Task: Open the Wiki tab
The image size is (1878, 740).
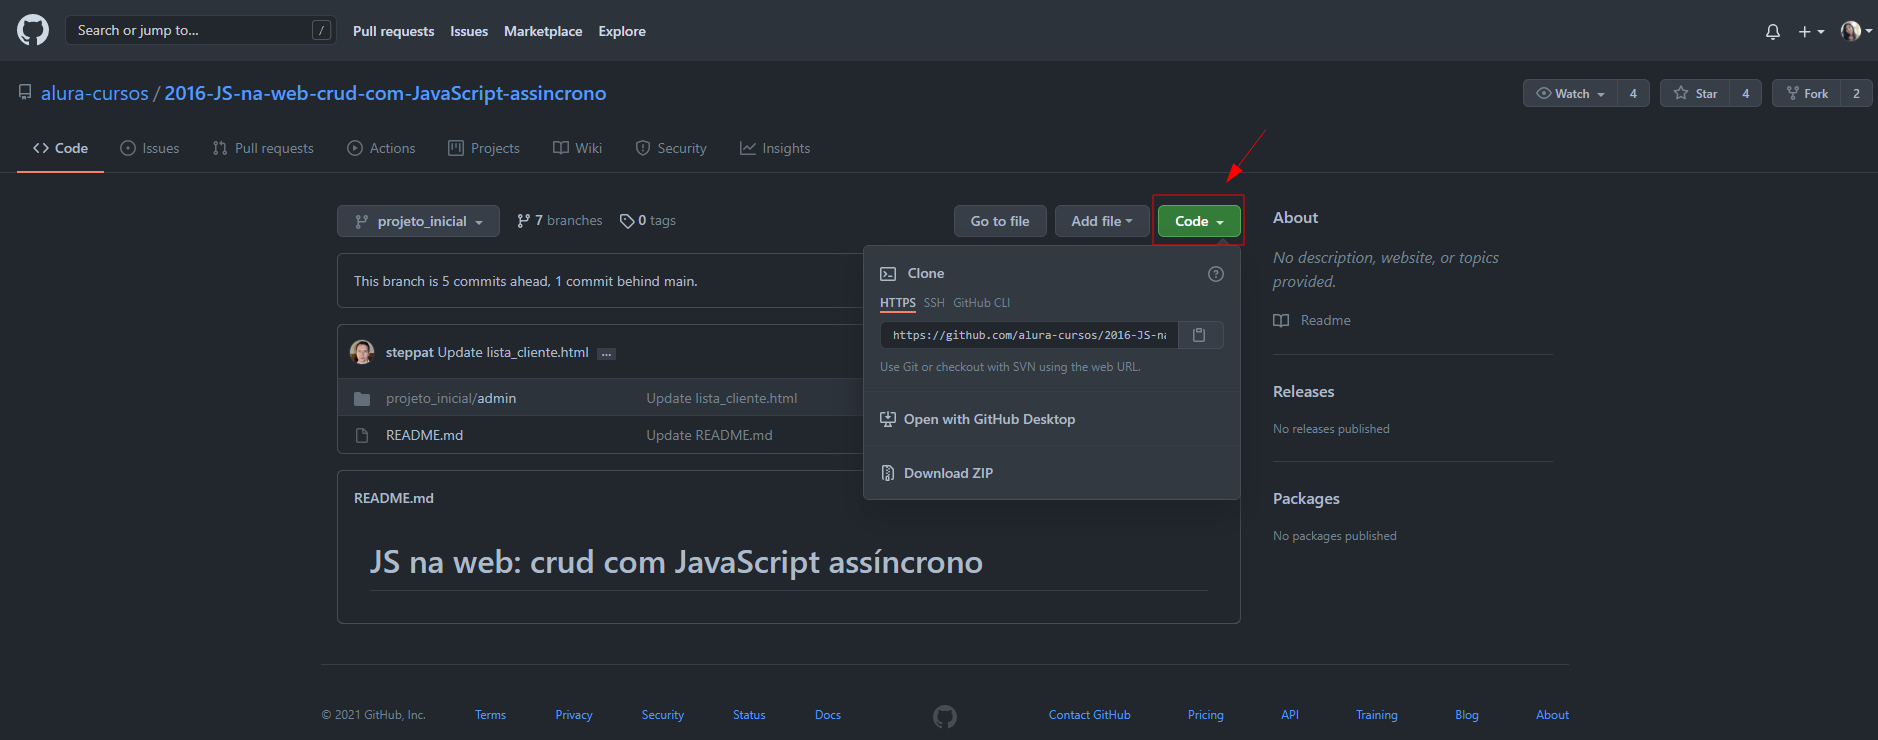Action: (578, 148)
